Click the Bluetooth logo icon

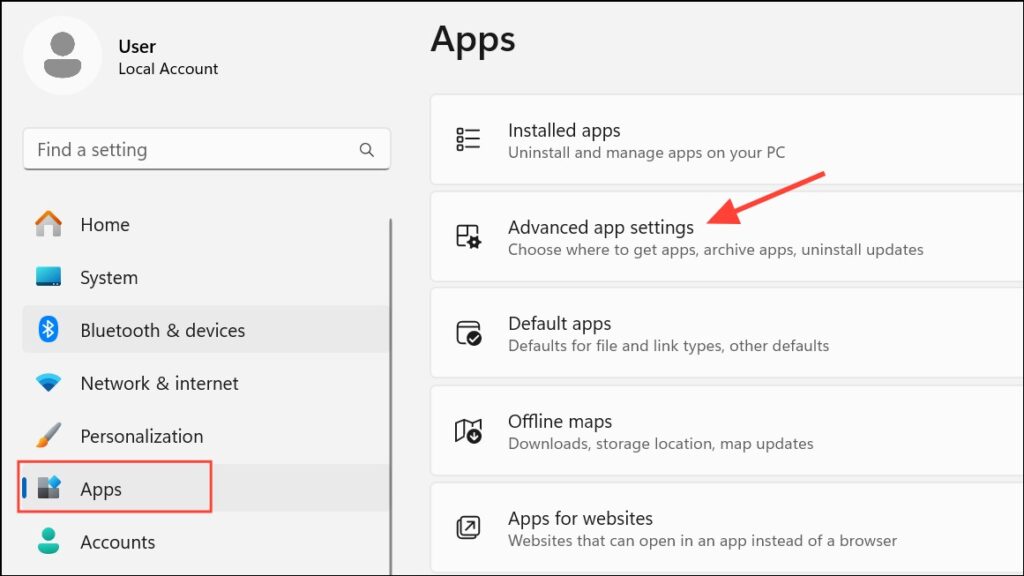48,330
